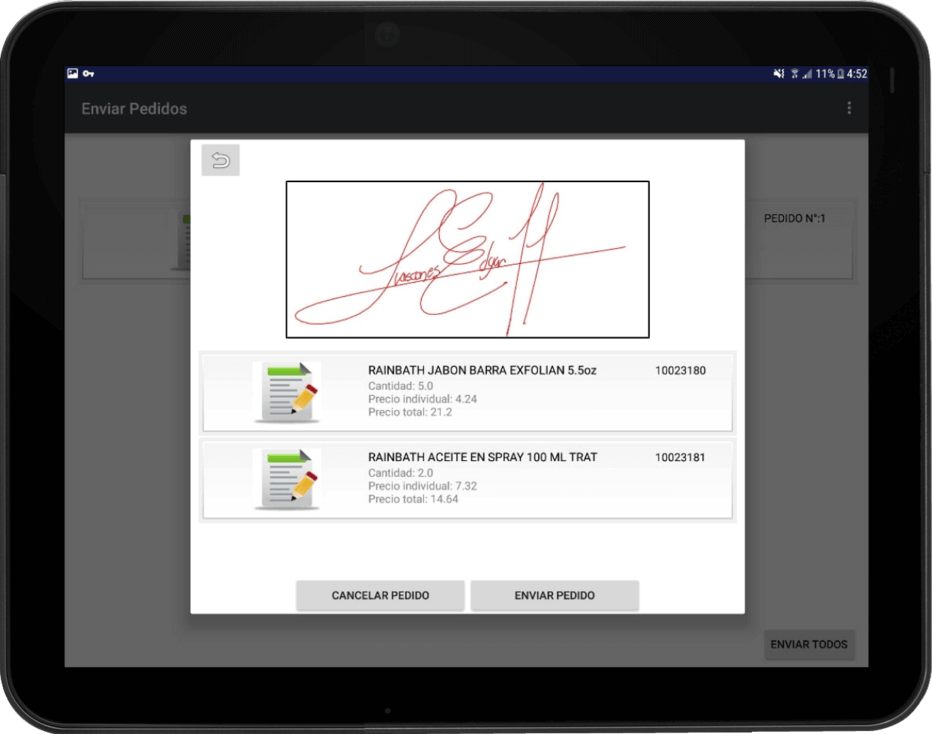Tap the 4:52 clock in status bar

pos(857,74)
